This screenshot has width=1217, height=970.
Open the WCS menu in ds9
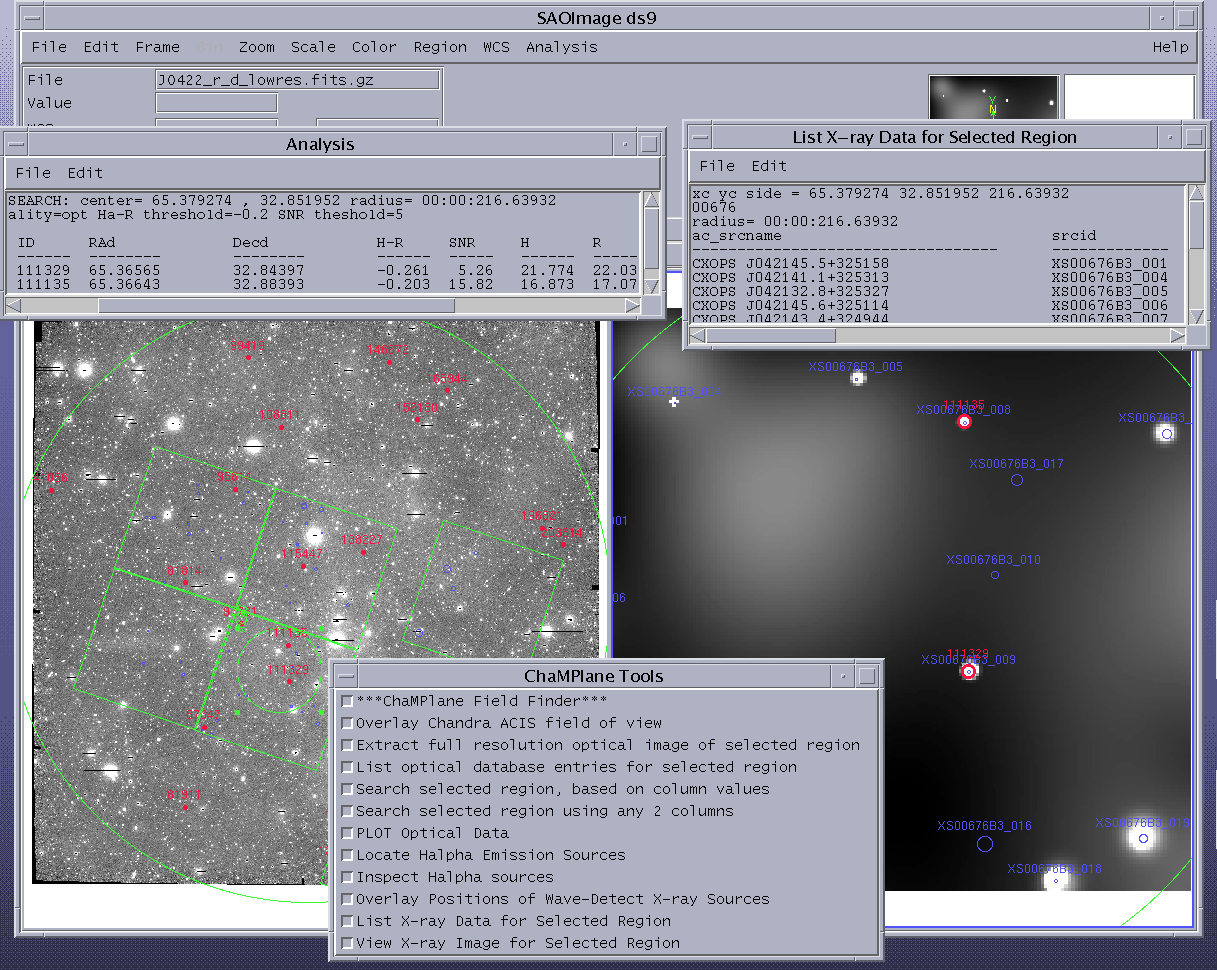tap(496, 47)
